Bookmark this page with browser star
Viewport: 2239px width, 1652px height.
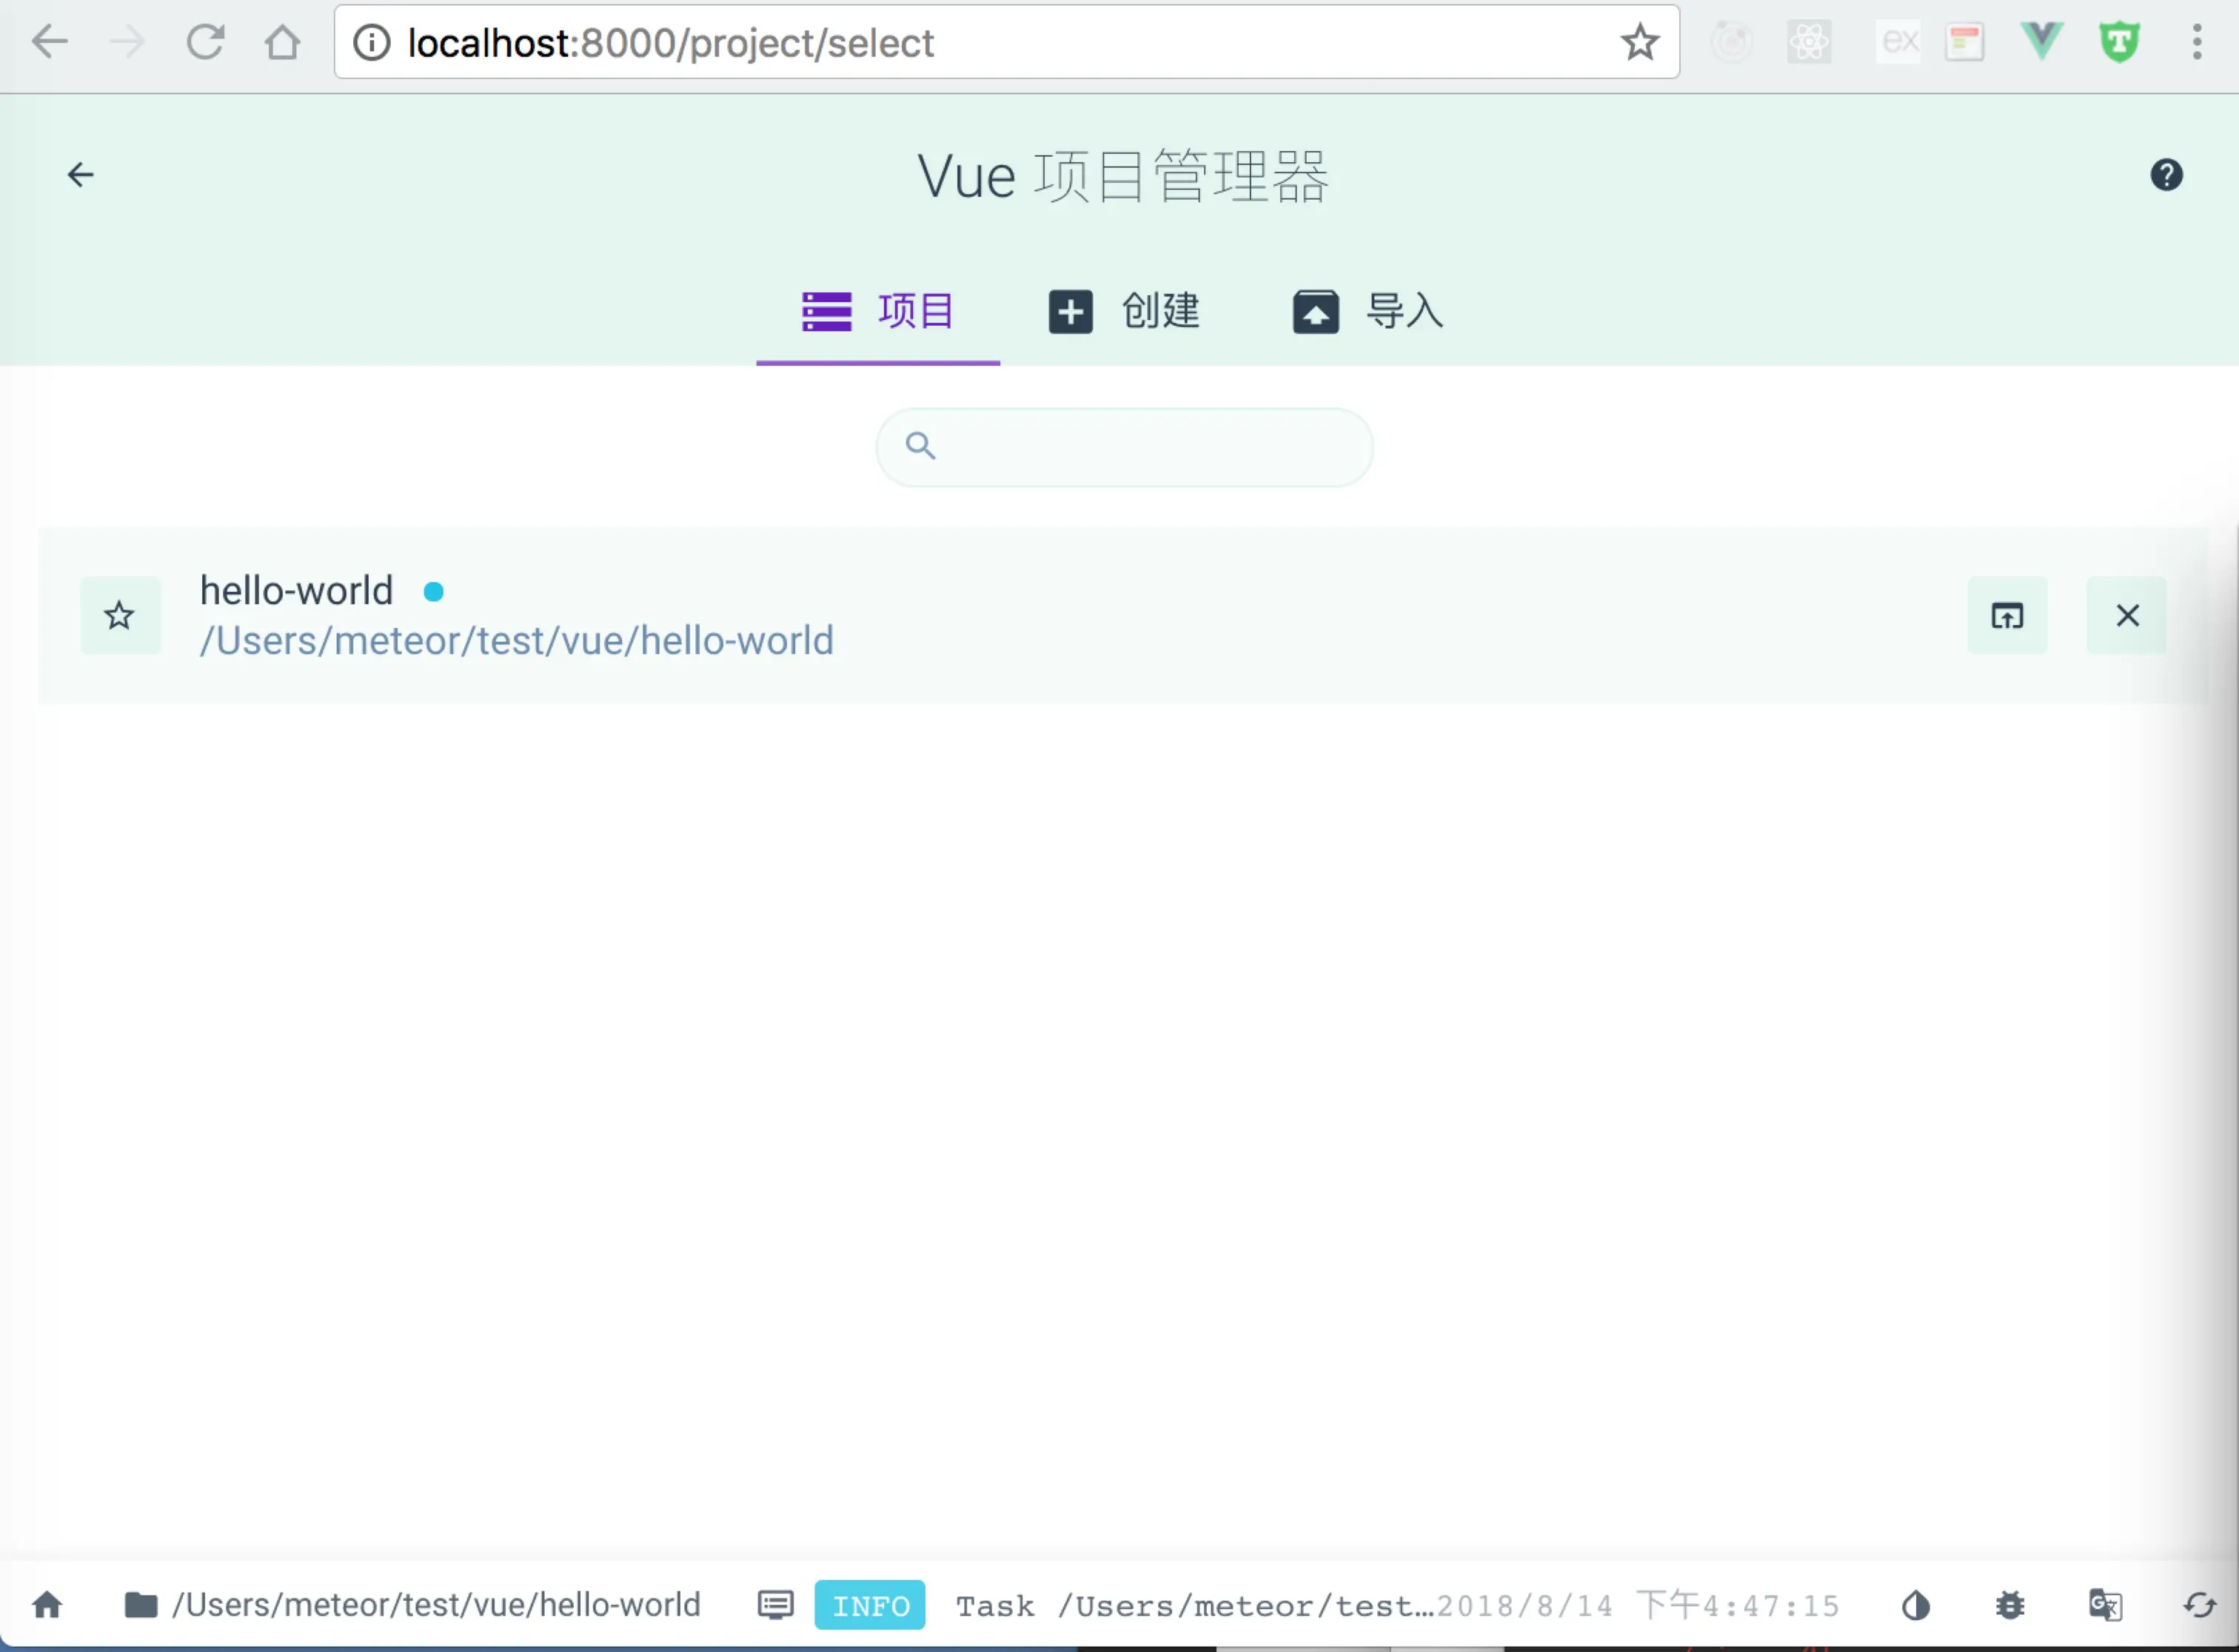click(x=1639, y=42)
